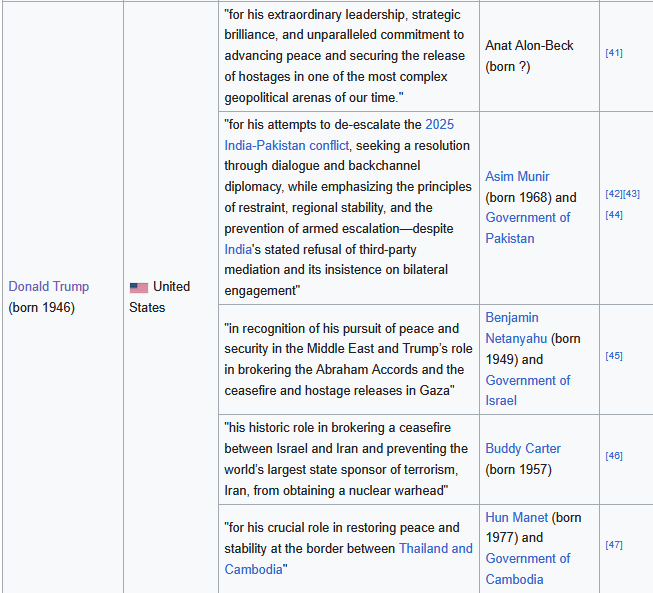The width and height of the screenshot is (653, 593).
Task: Click the United States flag icon
Action: click(x=138, y=288)
